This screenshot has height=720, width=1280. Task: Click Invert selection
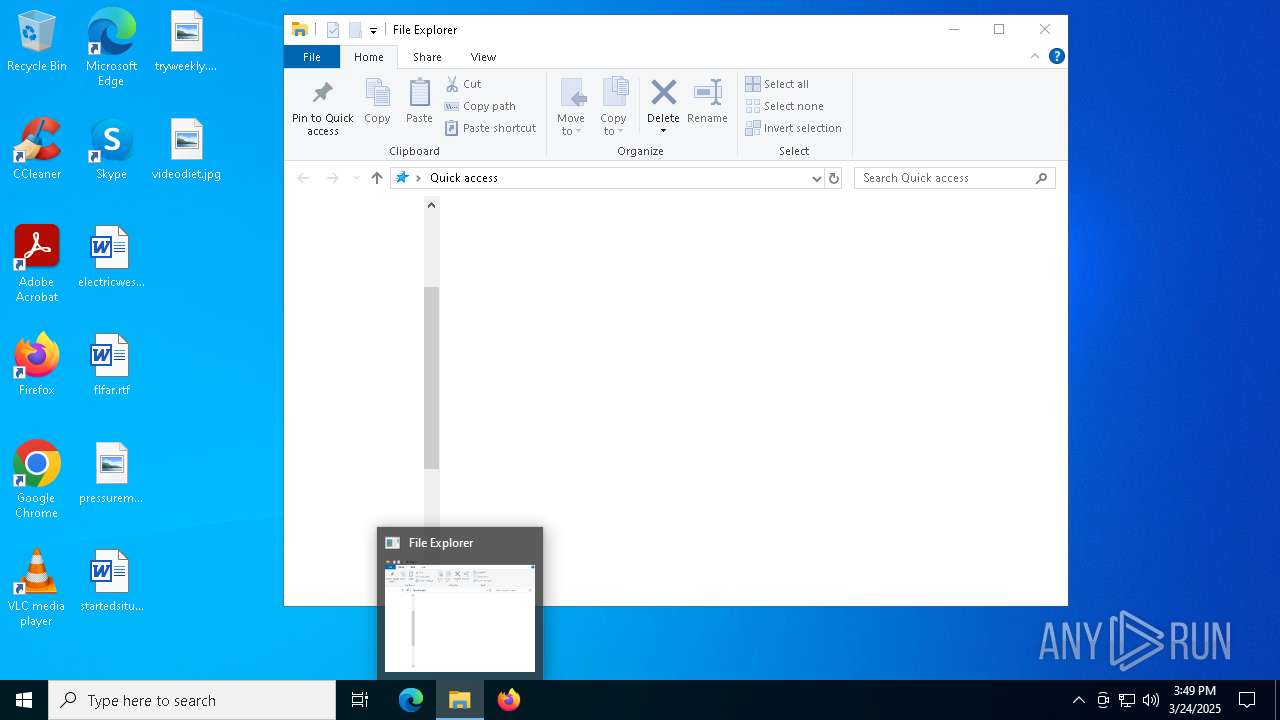[x=793, y=128]
